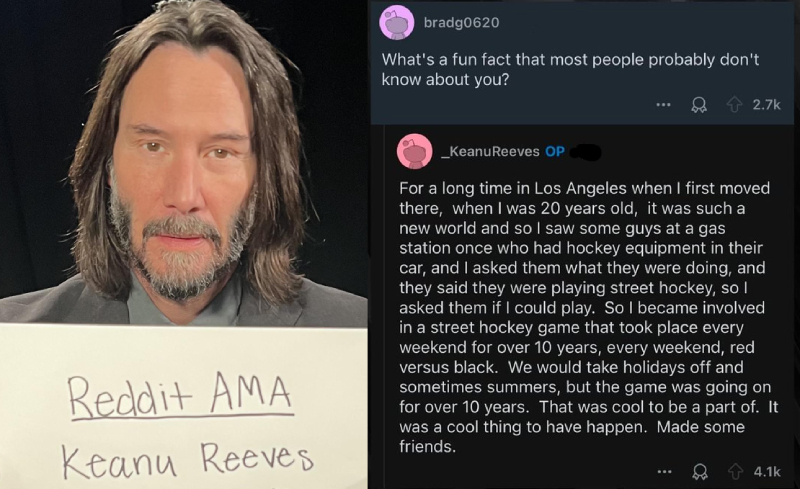This screenshot has height=489, width=800.
Task: Open the AMA proof photo of the man
Action: click(x=184, y=244)
